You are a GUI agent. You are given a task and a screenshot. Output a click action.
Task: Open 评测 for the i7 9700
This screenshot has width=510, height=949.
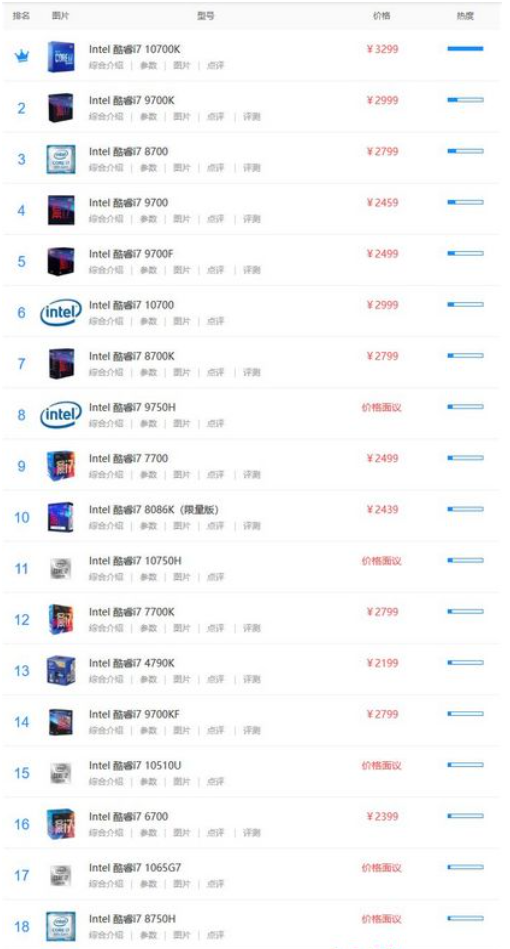[x=252, y=218]
